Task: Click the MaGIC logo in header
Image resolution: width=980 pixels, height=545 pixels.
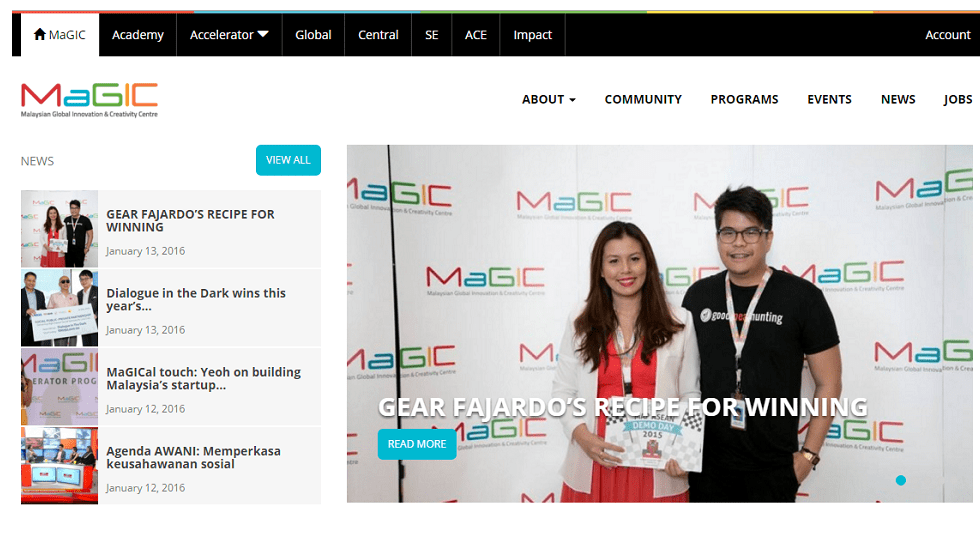Action: pyautogui.click(x=89, y=99)
